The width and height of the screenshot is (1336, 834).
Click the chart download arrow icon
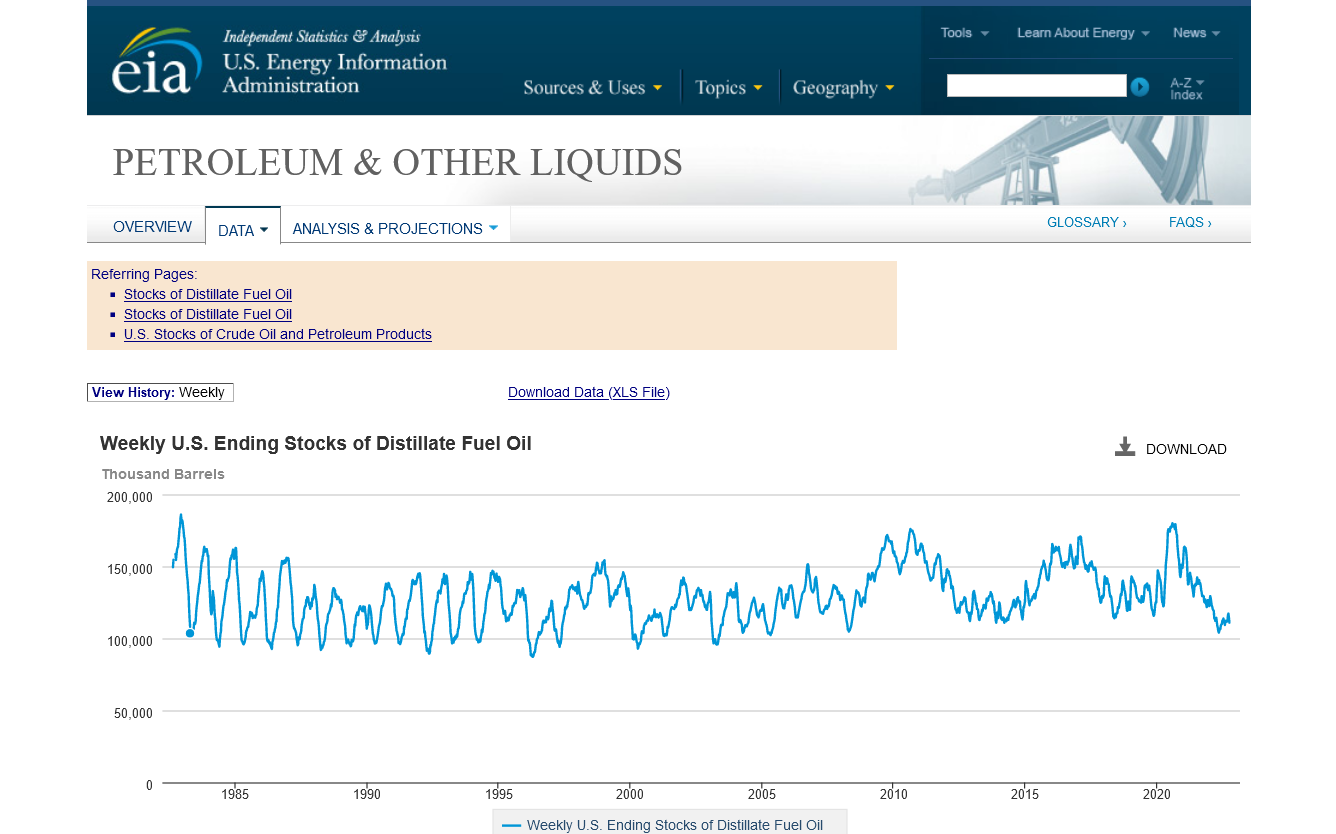click(x=1125, y=447)
